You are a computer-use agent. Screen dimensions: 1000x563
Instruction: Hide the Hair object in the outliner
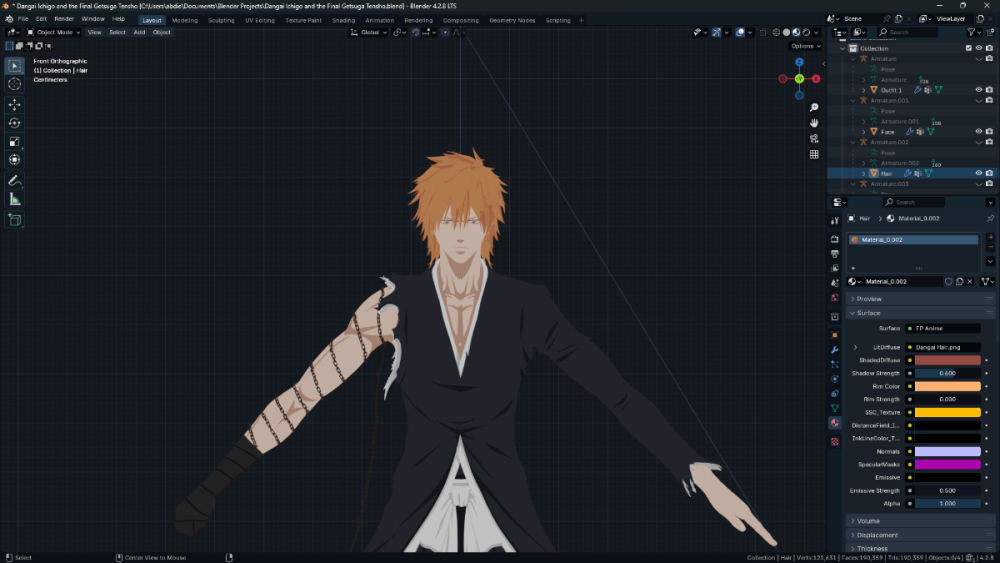(978, 173)
